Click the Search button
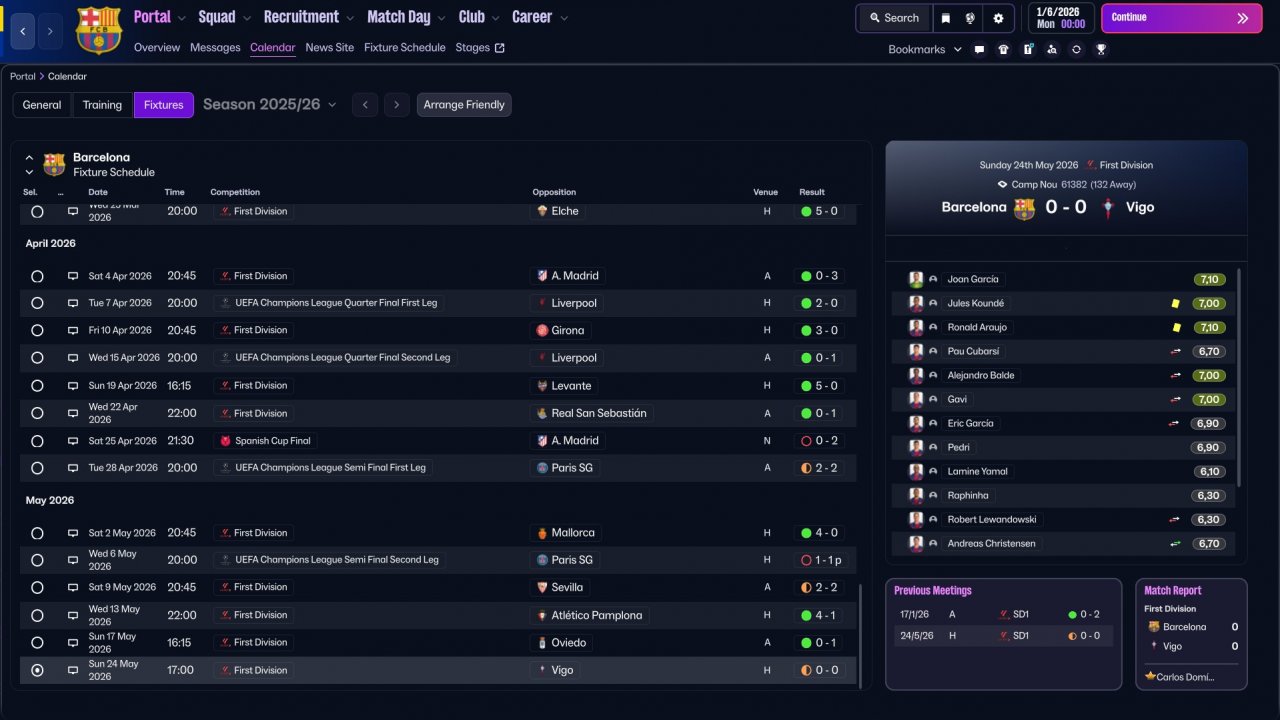Image resolution: width=1280 pixels, height=720 pixels. (894, 18)
